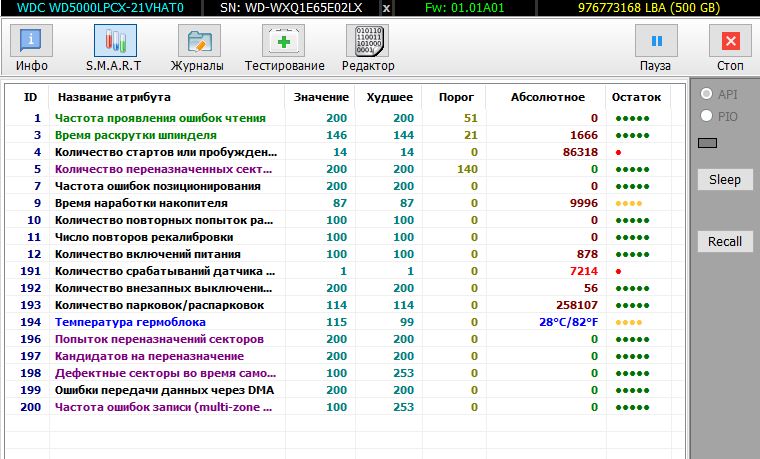This screenshot has height=459, width=760.
Task: Select row Кандидатов на переназначение
Action: coord(345,356)
